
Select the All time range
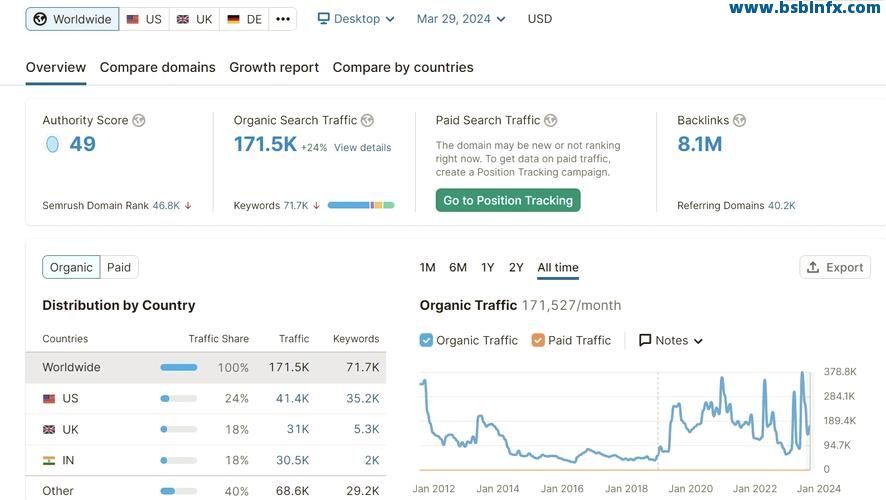tap(558, 267)
